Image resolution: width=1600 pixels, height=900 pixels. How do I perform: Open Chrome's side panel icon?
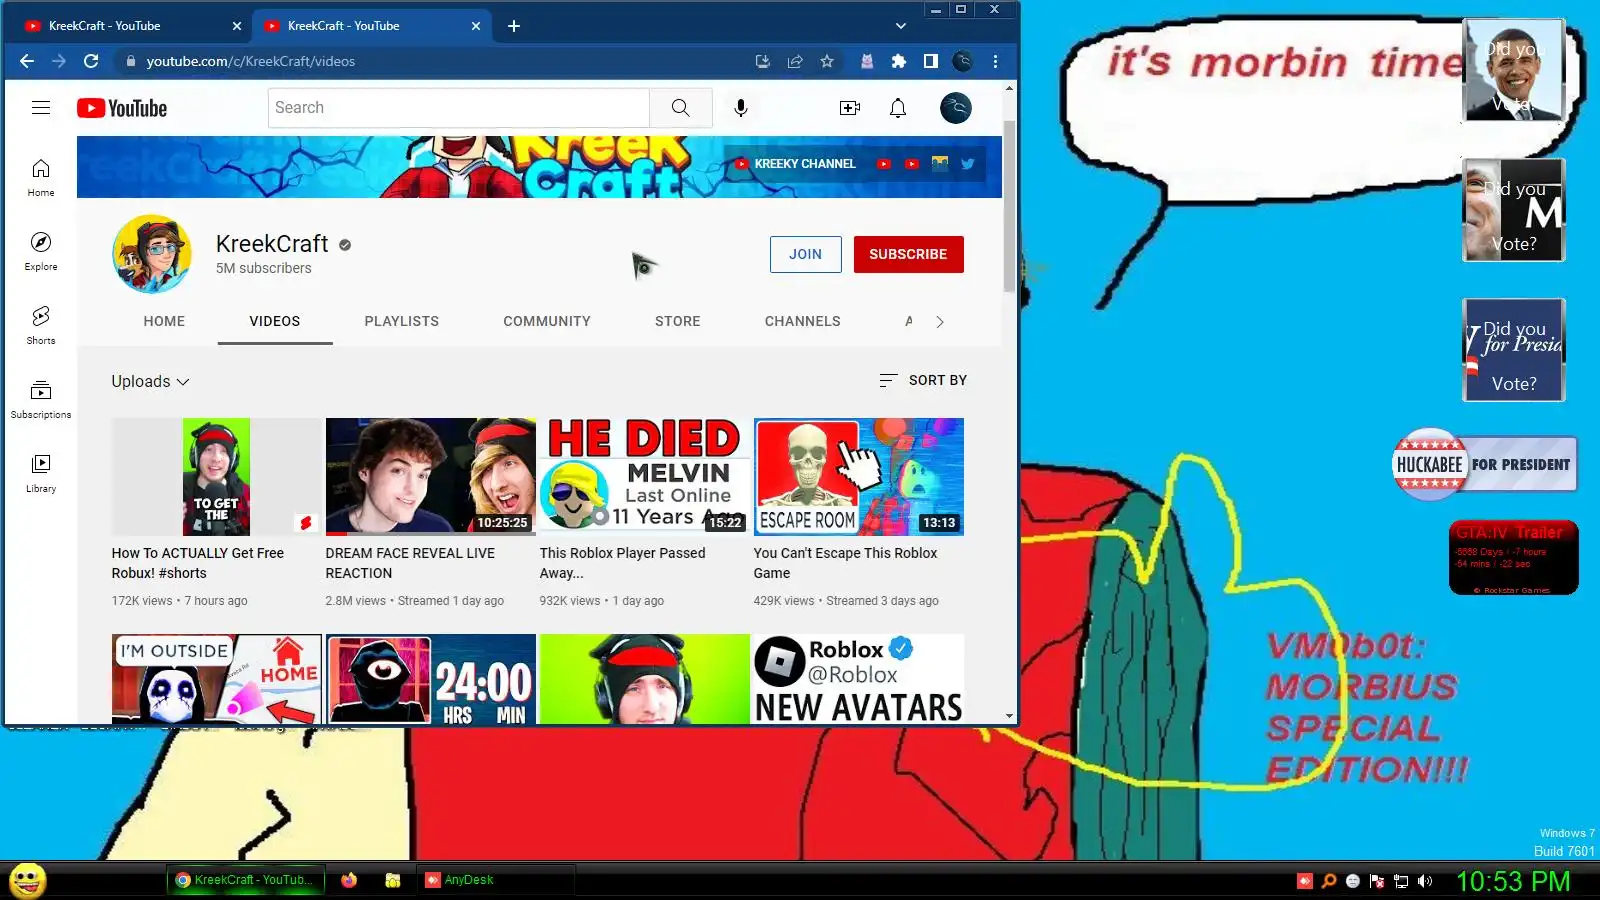pyautogui.click(x=931, y=61)
